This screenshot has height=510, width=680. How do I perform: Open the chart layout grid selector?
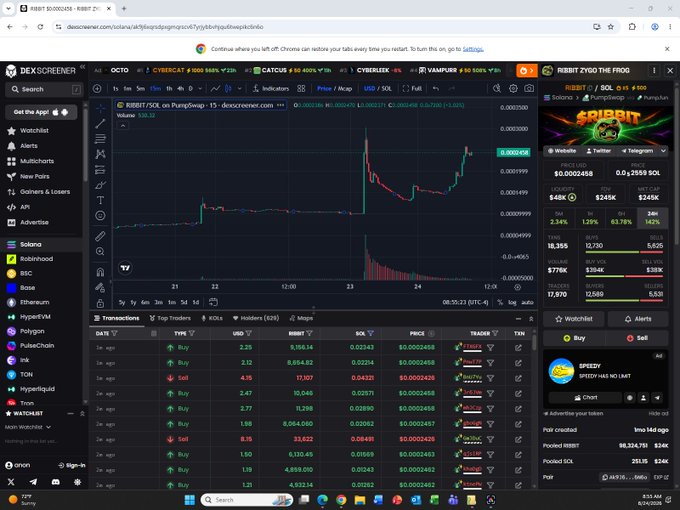click(301, 88)
